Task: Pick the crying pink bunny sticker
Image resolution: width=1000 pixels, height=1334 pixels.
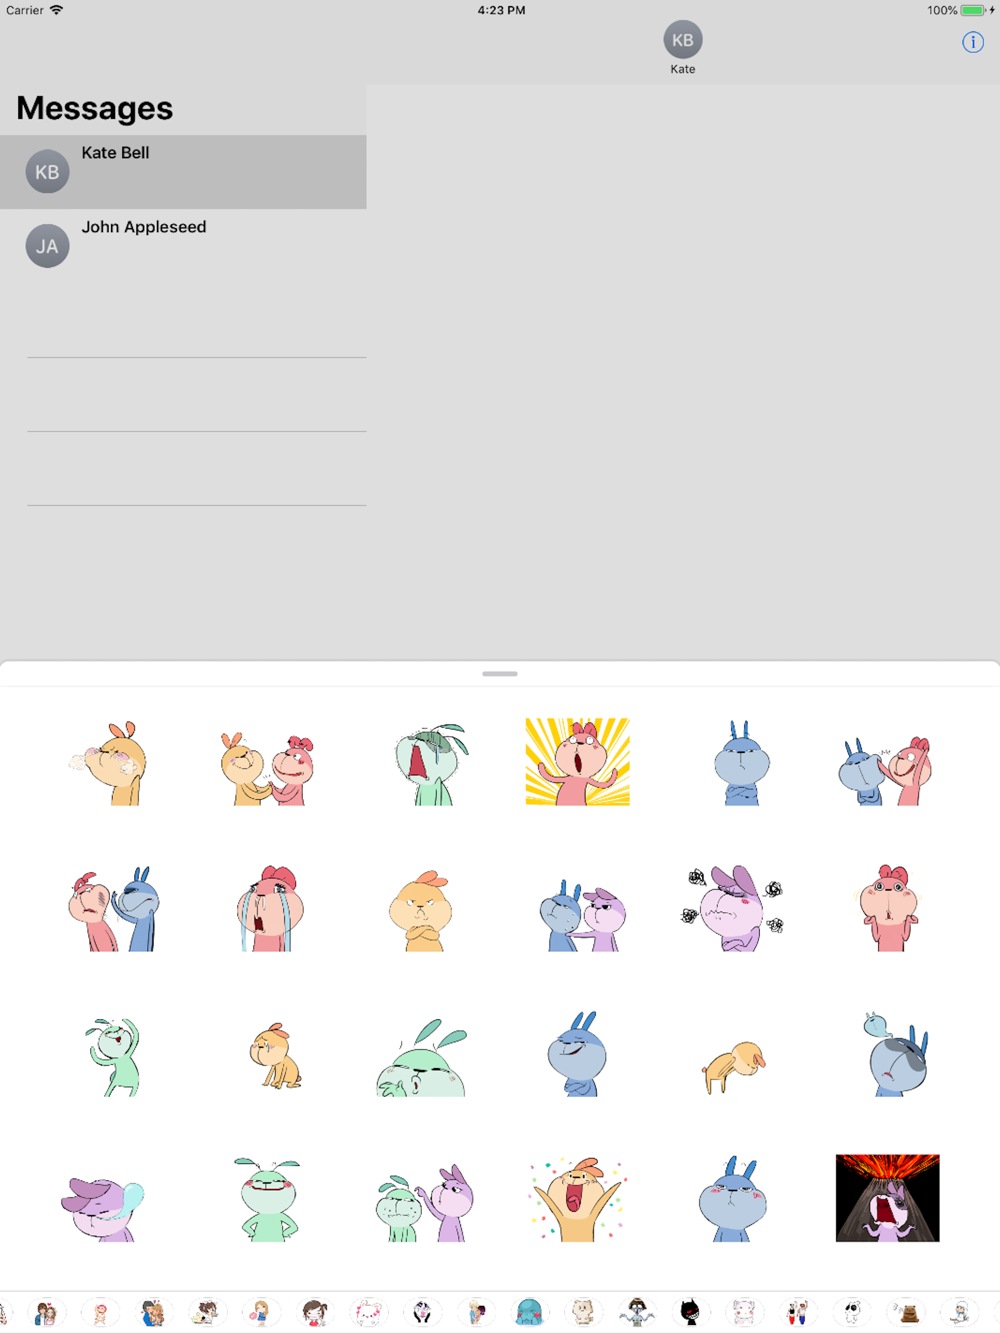Action: pos(268,908)
